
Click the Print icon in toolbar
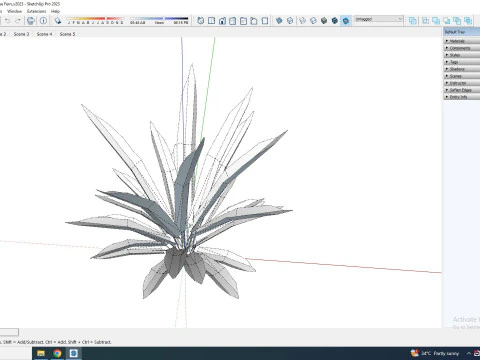(x=31, y=21)
